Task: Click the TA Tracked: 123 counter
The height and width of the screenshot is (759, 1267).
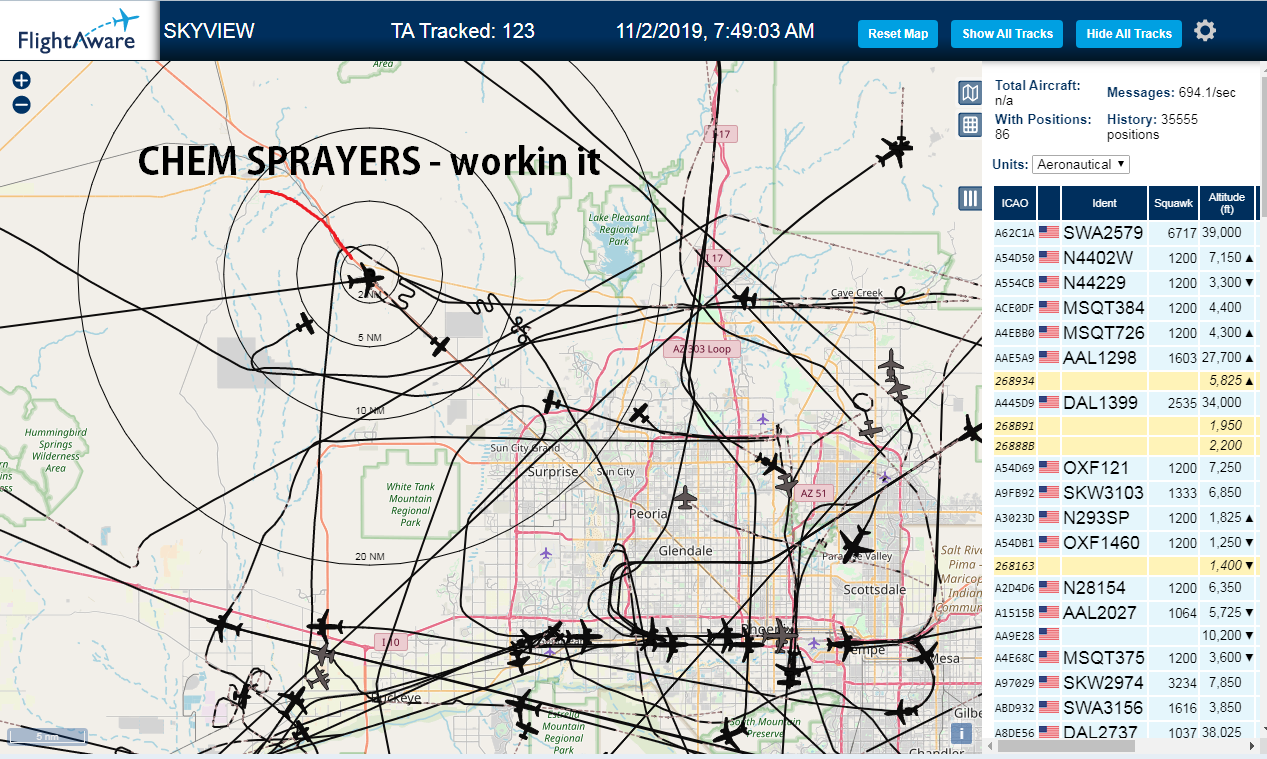Action: point(463,31)
